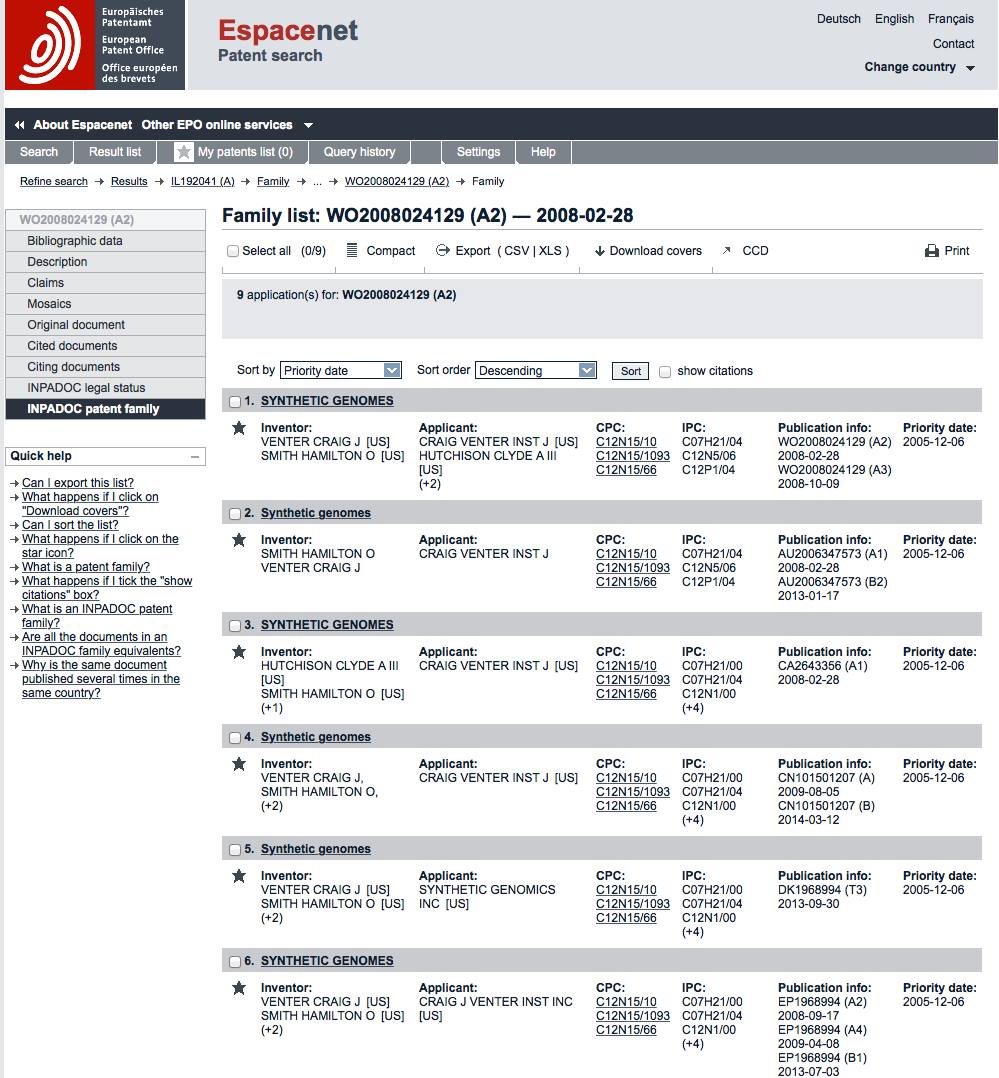This screenshot has height=1078, width=999.
Task: Star the CN101501207 Synthetic genomes result
Action: click(239, 764)
